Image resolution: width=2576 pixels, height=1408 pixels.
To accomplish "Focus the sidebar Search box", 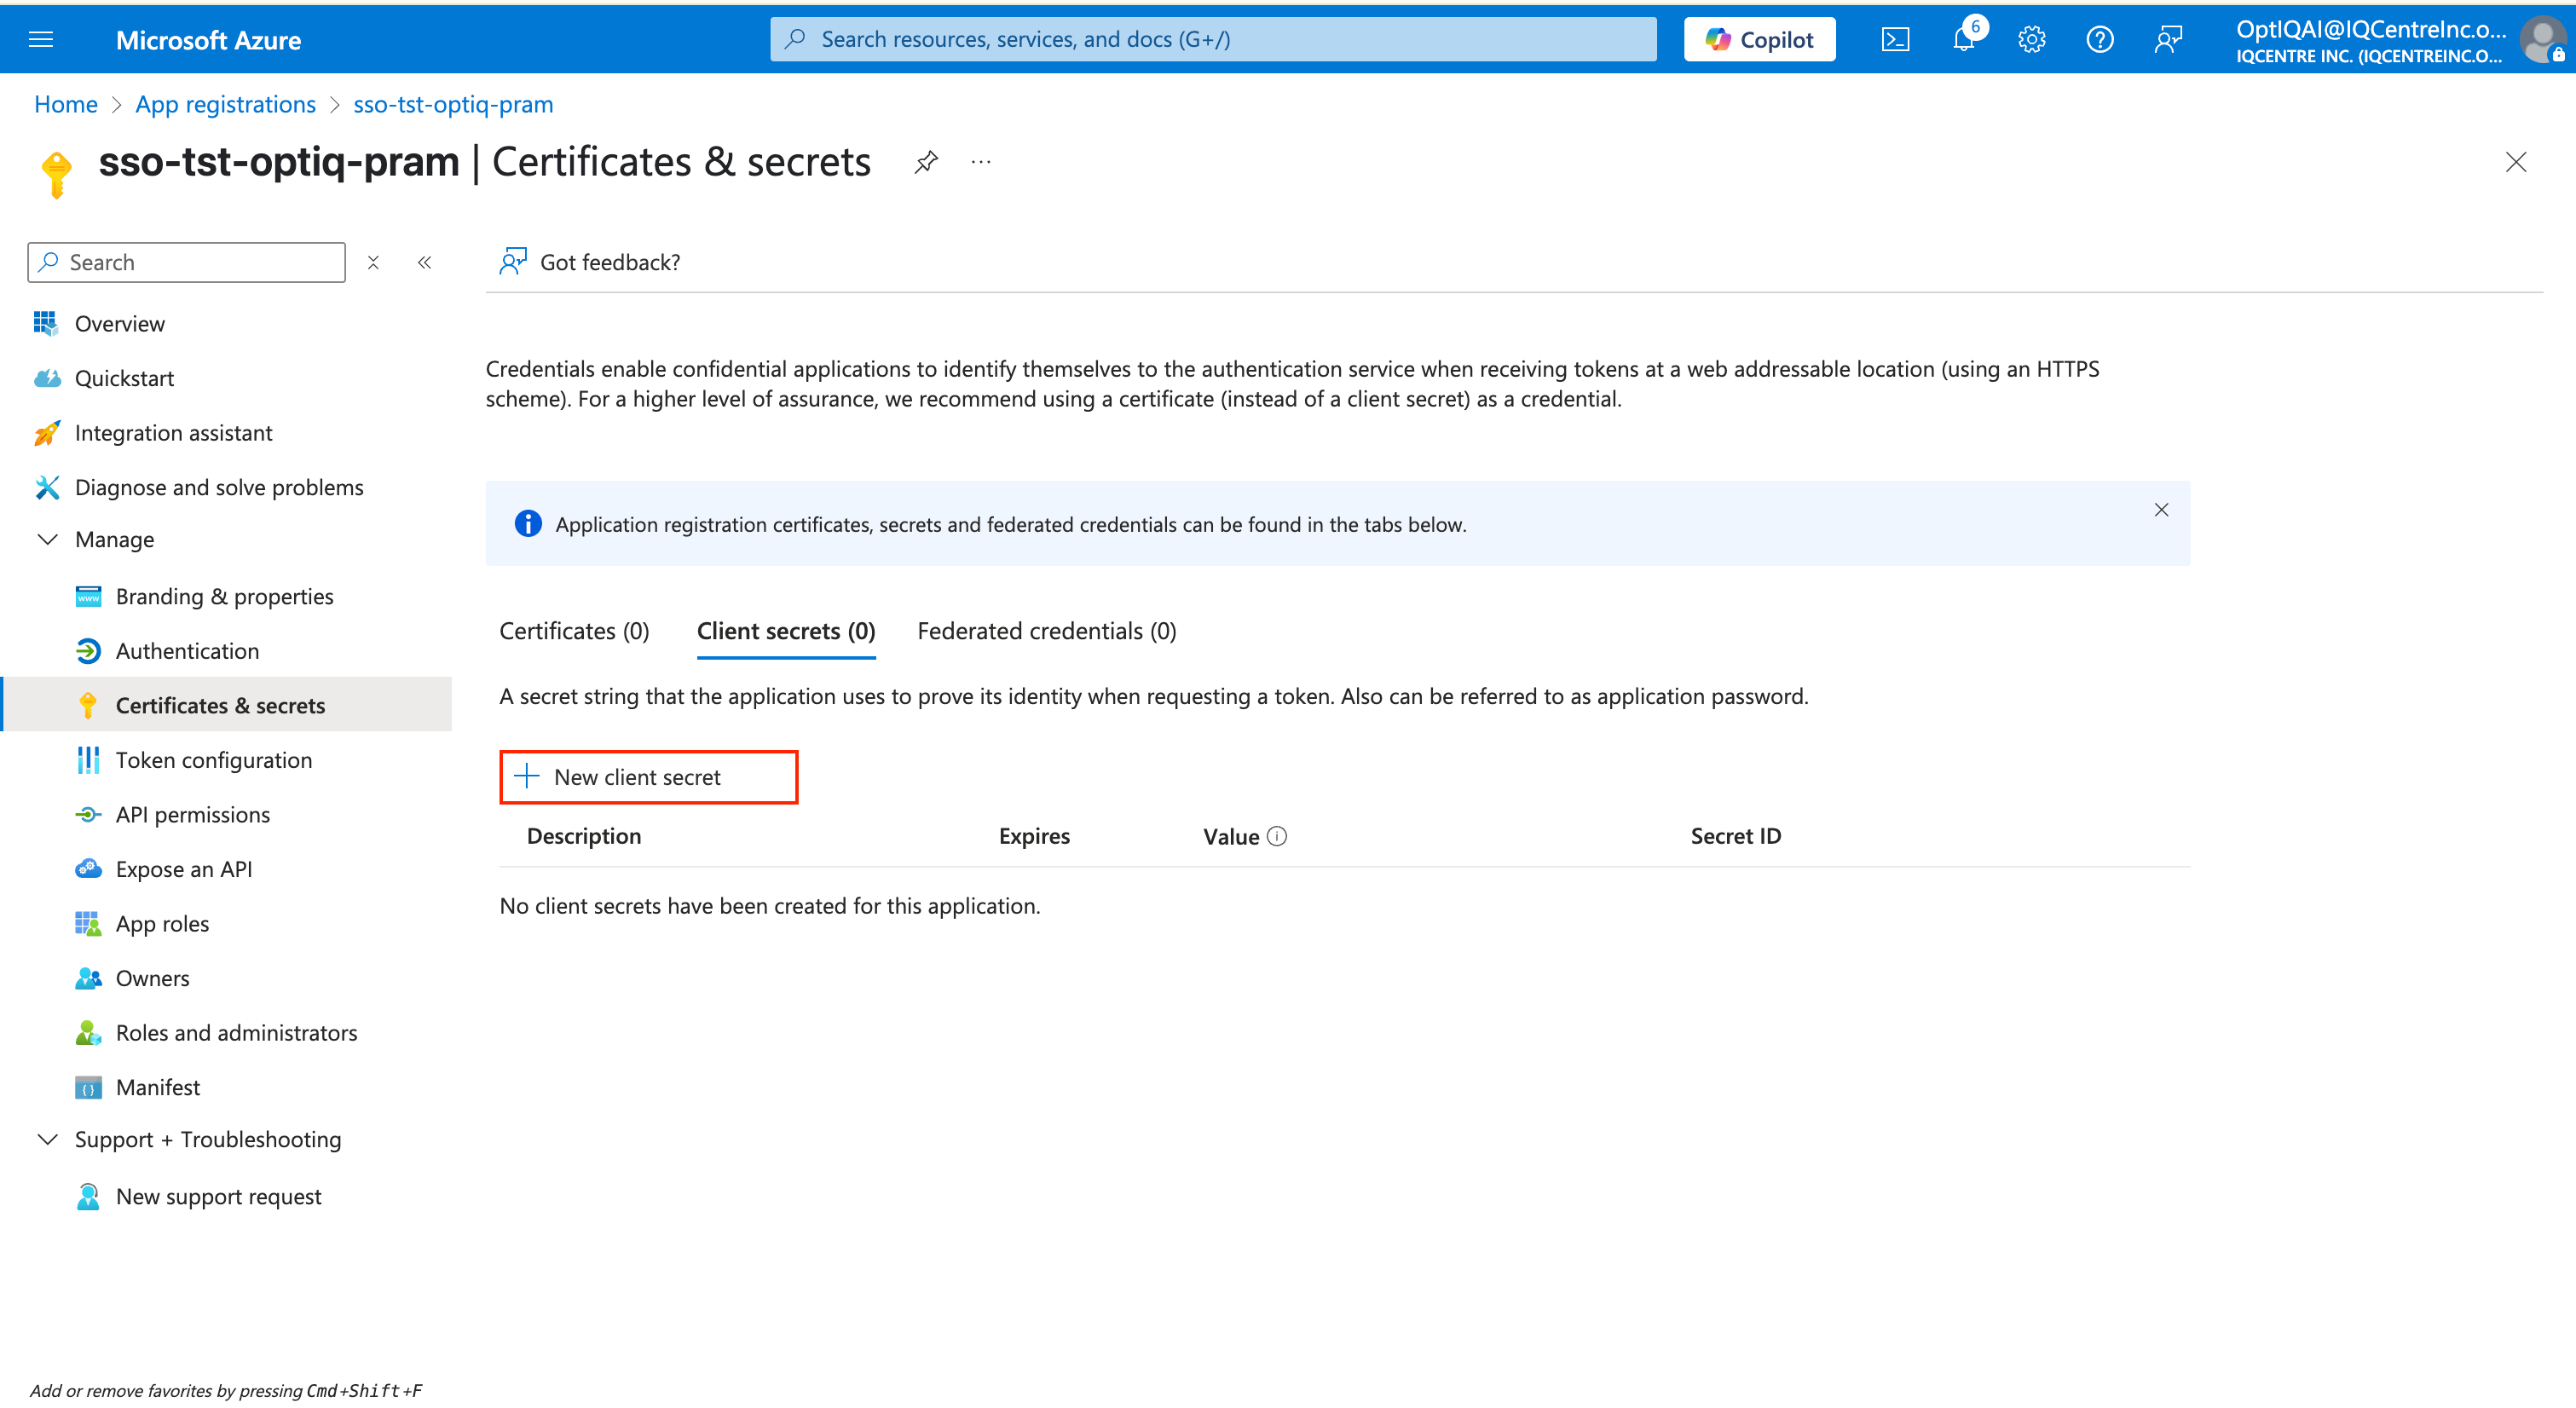I will click(x=187, y=262).
